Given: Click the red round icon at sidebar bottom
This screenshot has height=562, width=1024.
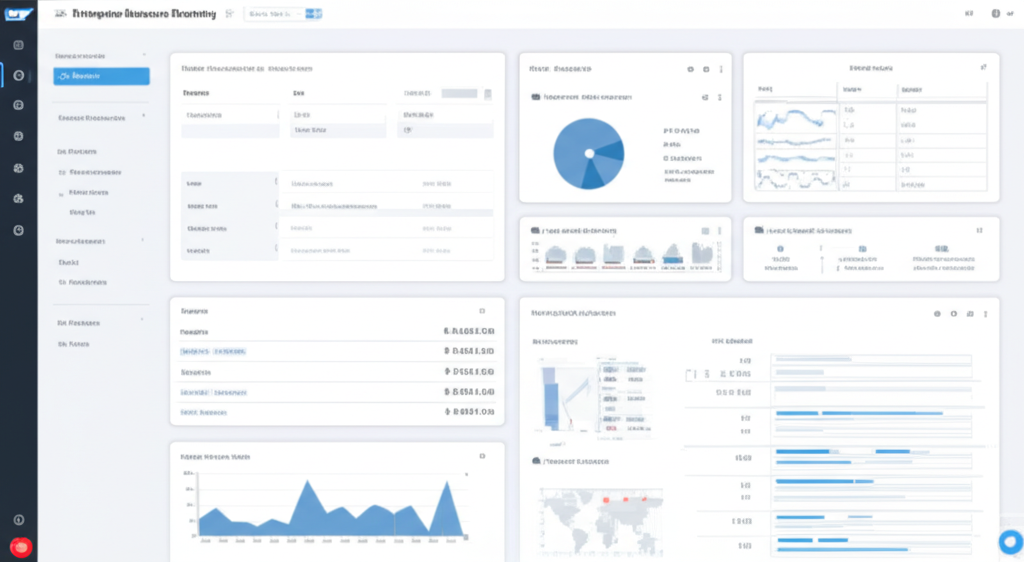Looking at the screenshot, I should 20,547.
